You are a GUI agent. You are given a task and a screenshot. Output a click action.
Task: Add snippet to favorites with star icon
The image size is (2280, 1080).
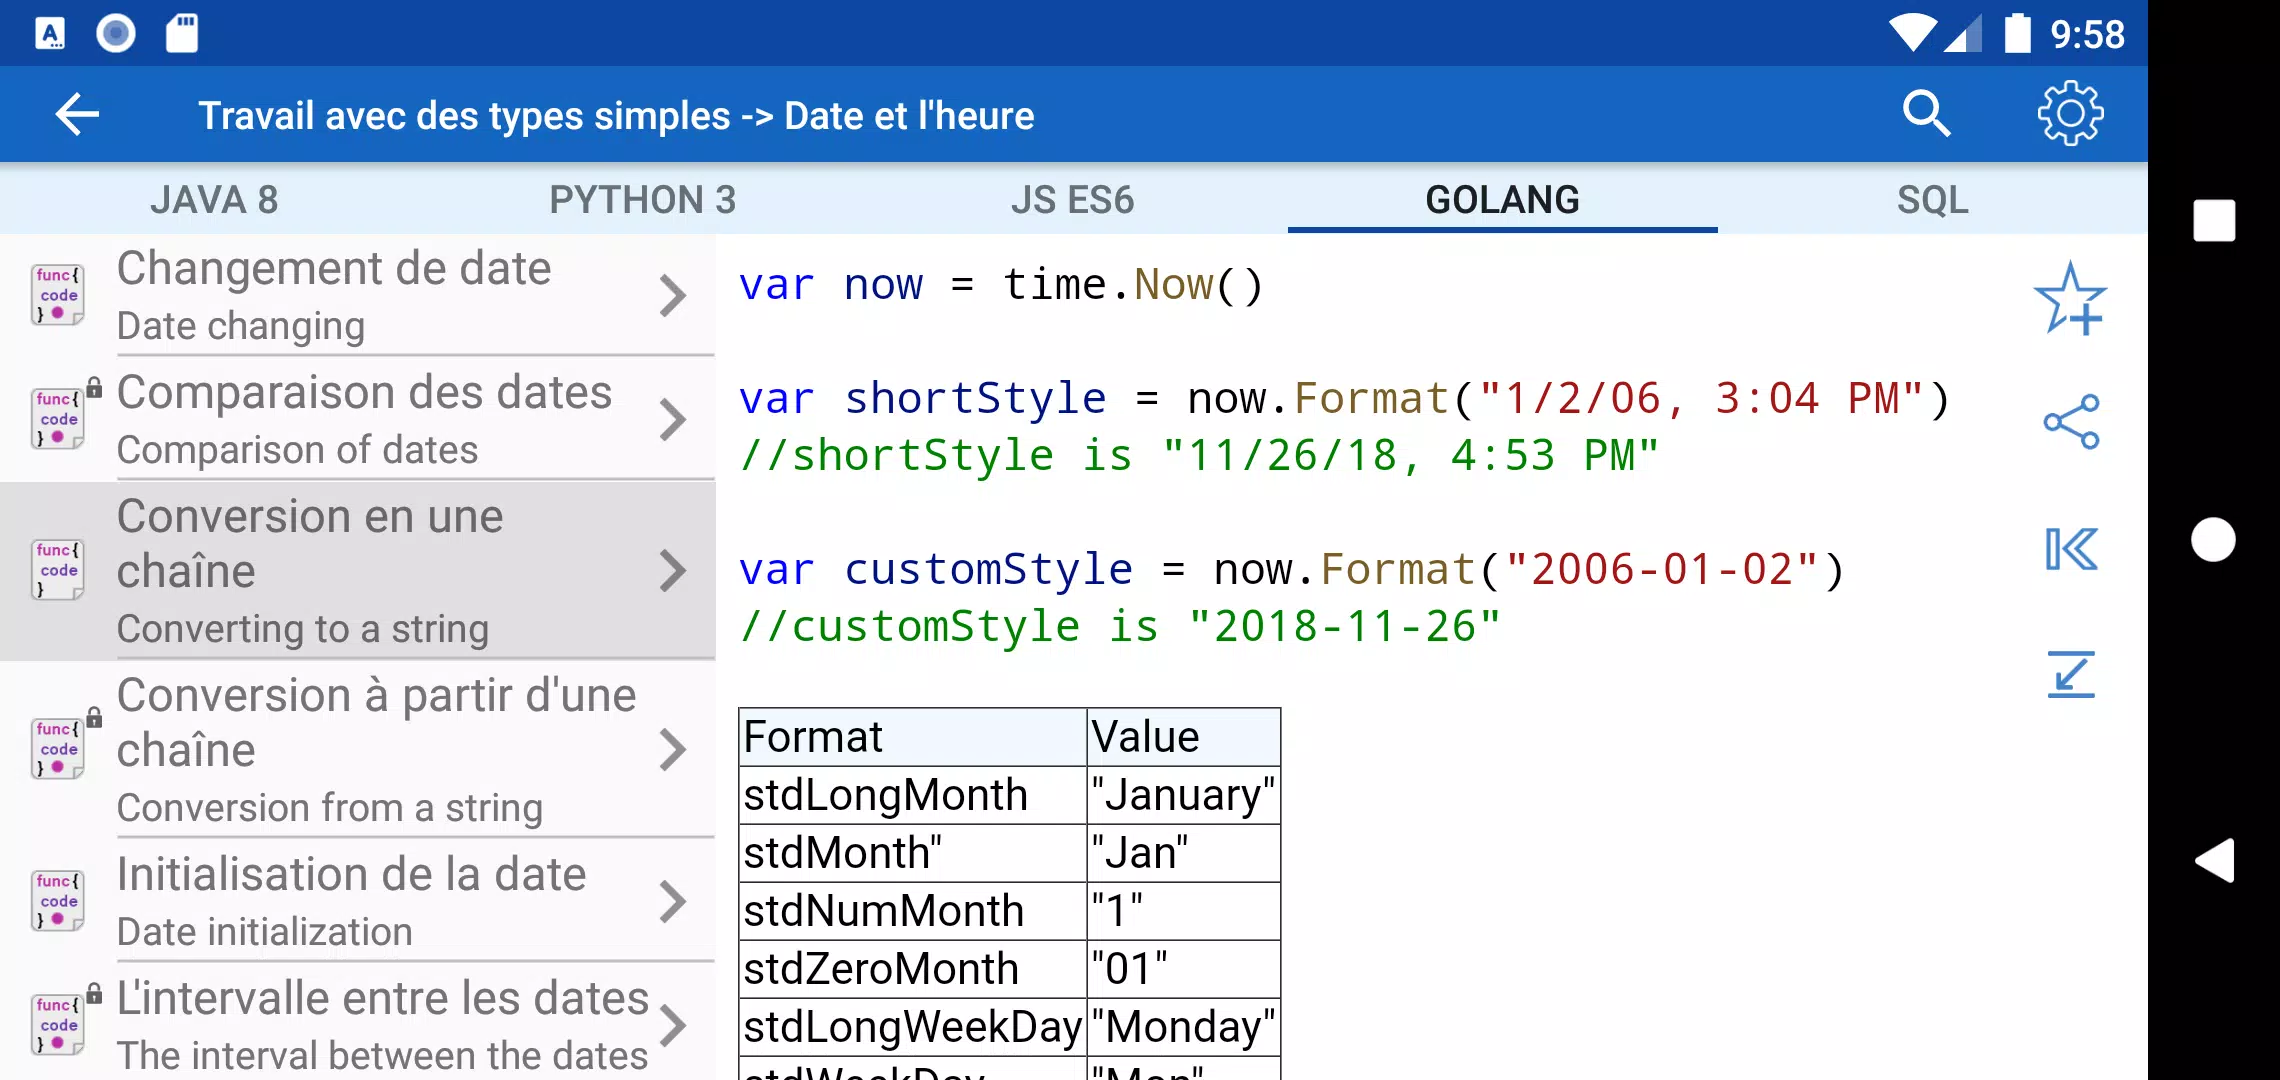[2070, 298]
